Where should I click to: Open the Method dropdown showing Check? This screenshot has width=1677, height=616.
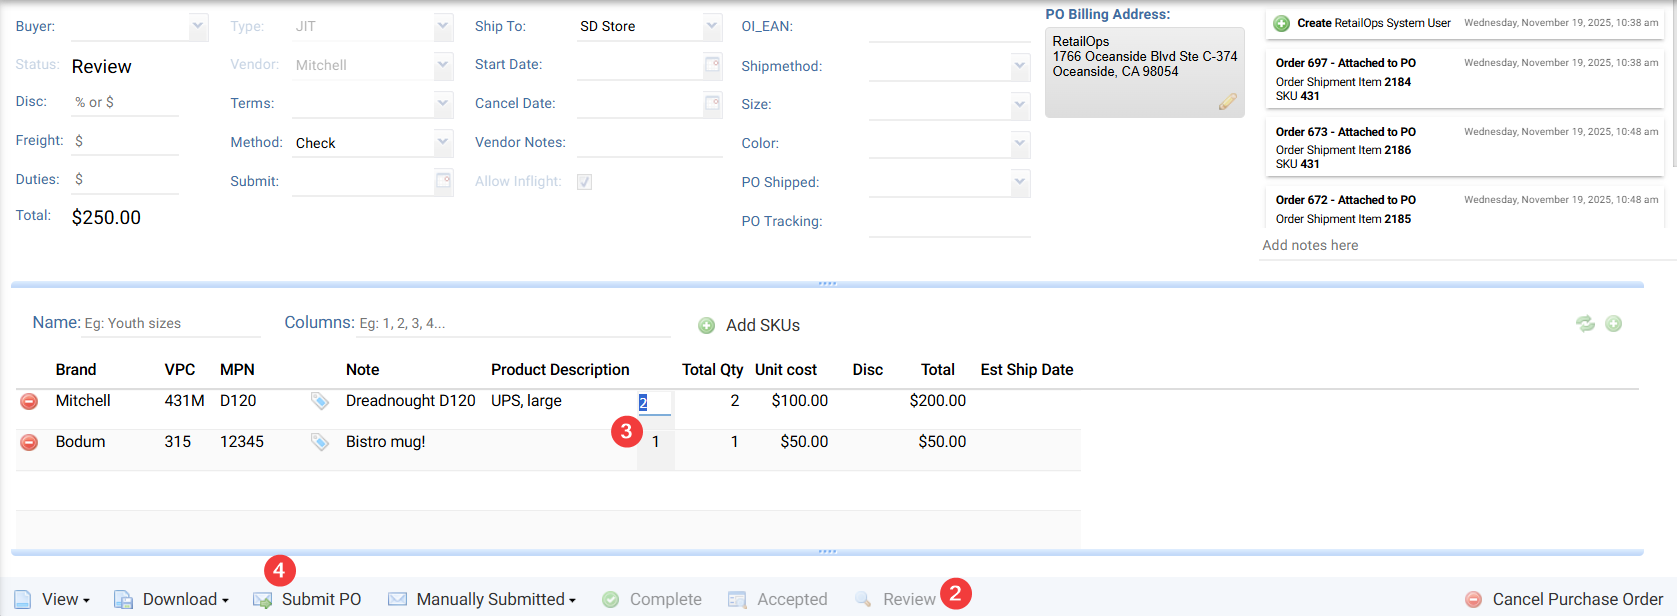(443, 143)
